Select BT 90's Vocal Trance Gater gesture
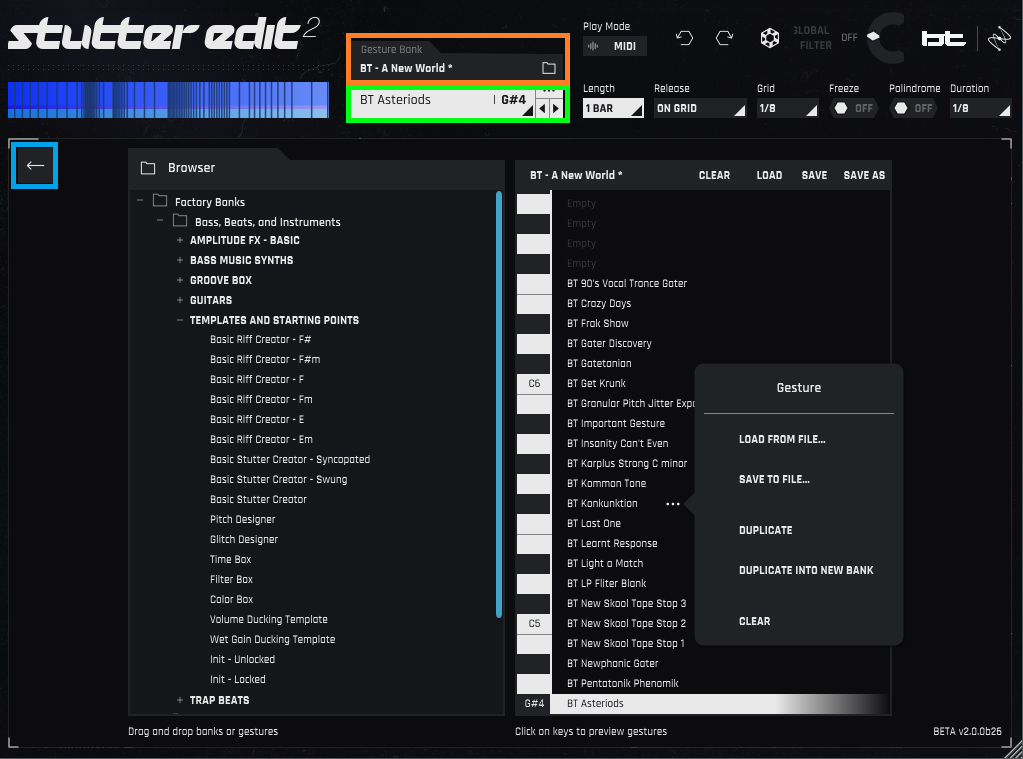This screenshot has height=759, width=1023. pos(626,283)
